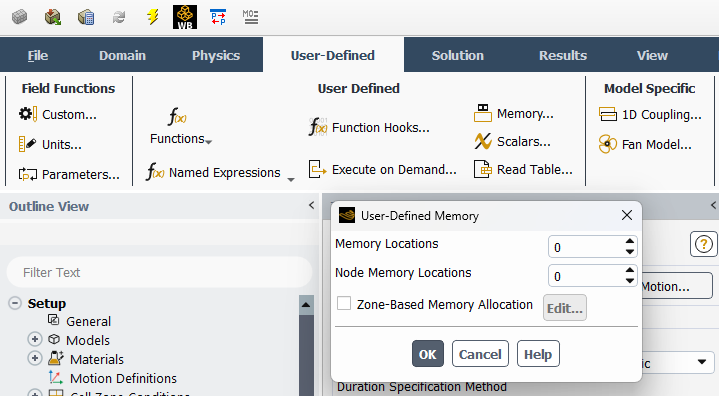
Task: Select Motion Definitions in outline tree
Action: tap(123, 378)
